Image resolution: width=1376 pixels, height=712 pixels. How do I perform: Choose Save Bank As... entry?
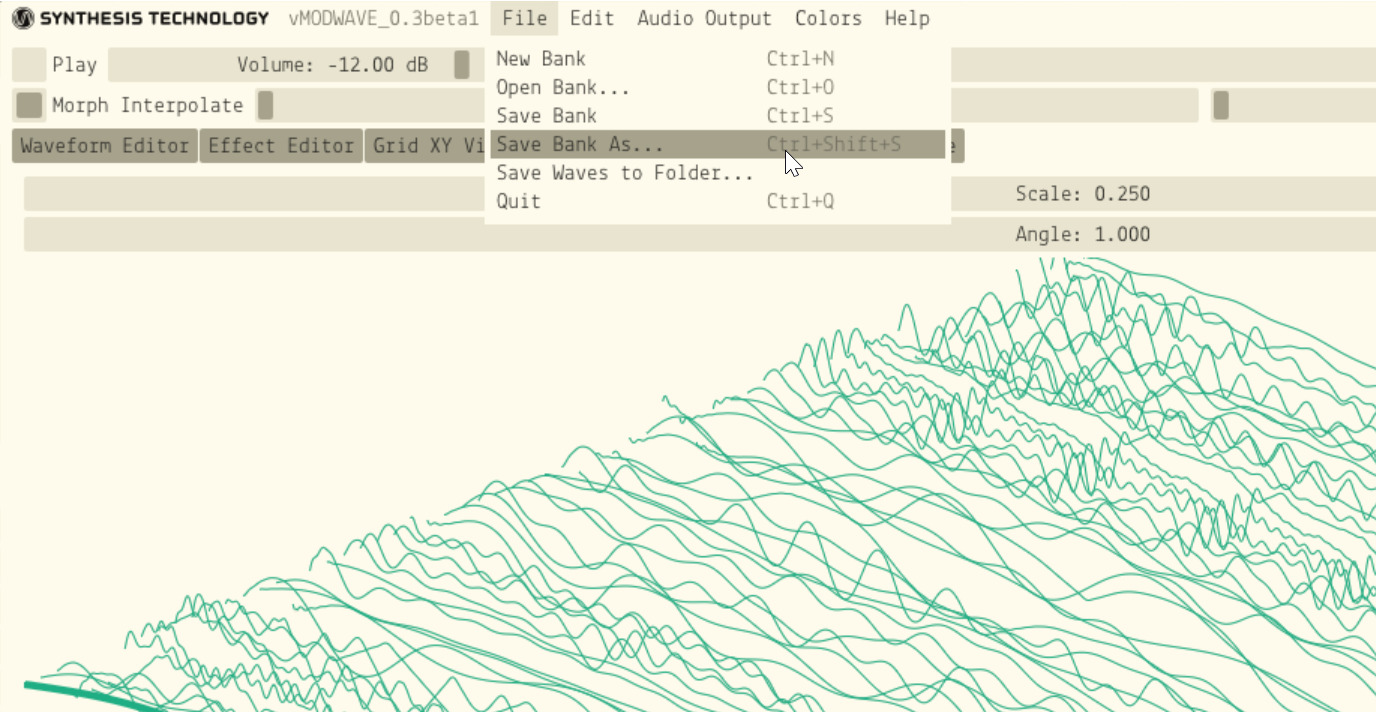718,145
